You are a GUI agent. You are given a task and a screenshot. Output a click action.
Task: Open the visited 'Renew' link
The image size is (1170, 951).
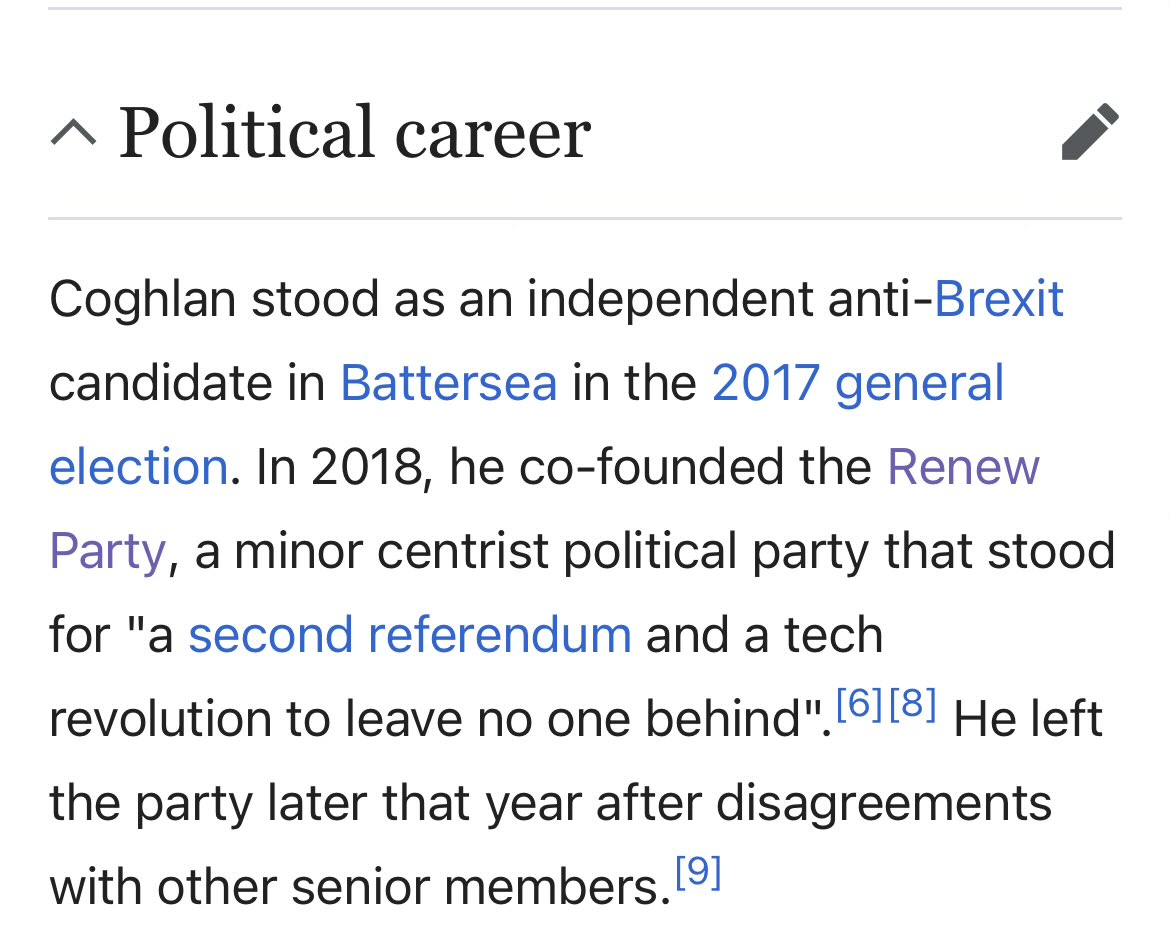point(963,468)
